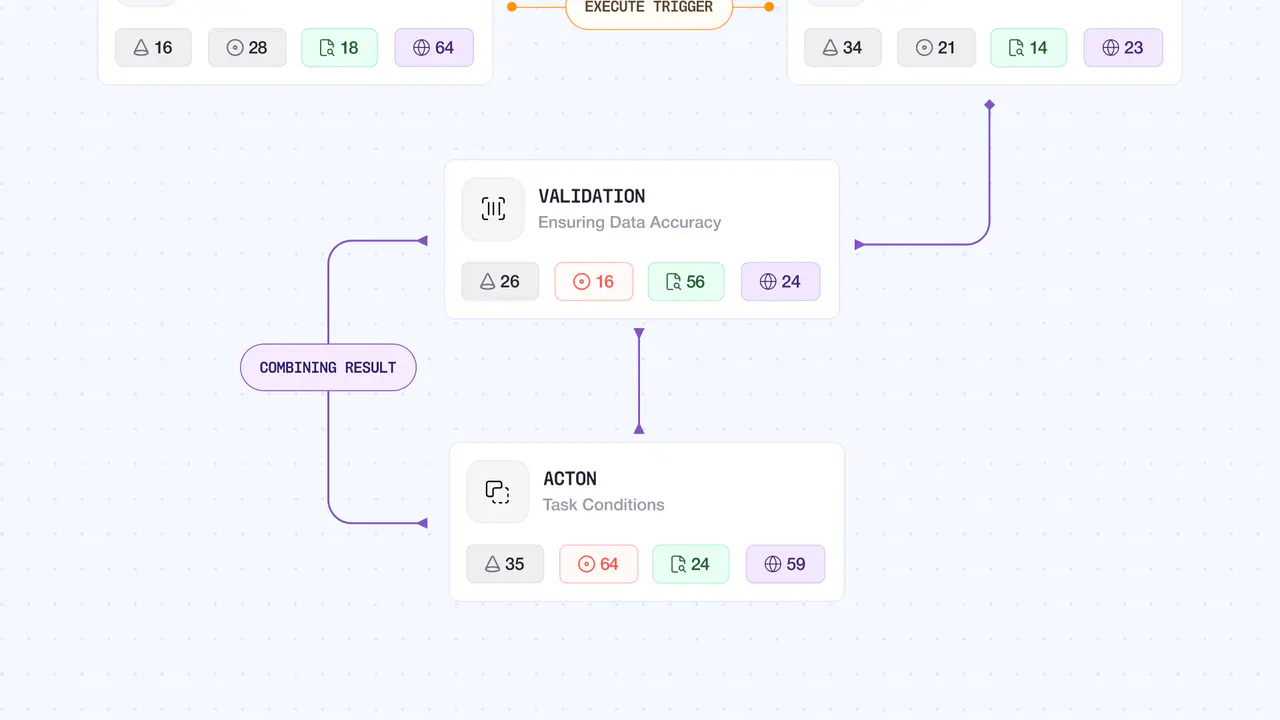Select the Acton red target badge 64
This screenshot has height=720, width=1280.
pos(599,564)
